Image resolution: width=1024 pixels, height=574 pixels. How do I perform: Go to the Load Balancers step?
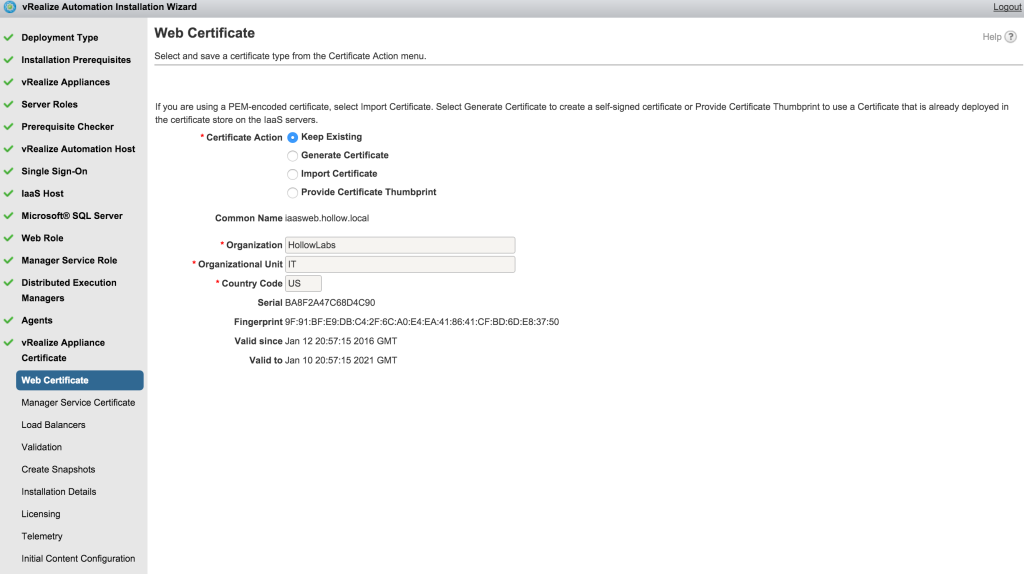click(x=53, y=425)
